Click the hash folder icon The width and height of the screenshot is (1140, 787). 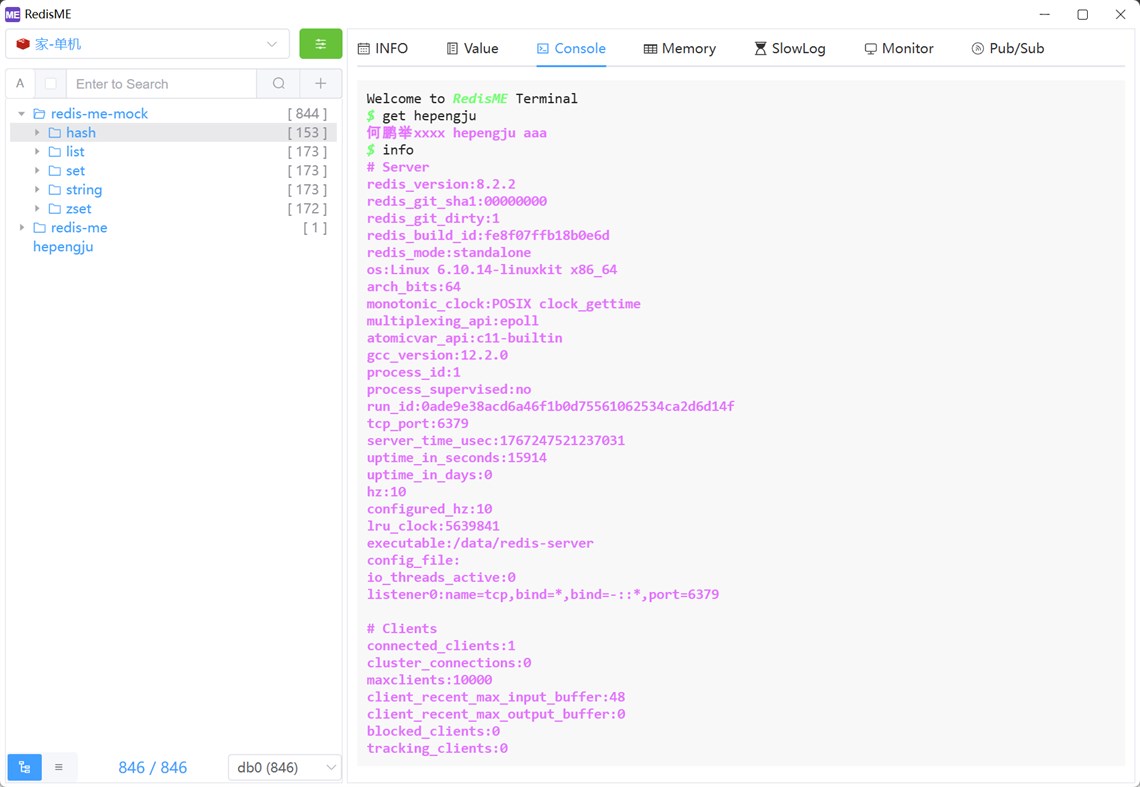click(x=55, y=132)
